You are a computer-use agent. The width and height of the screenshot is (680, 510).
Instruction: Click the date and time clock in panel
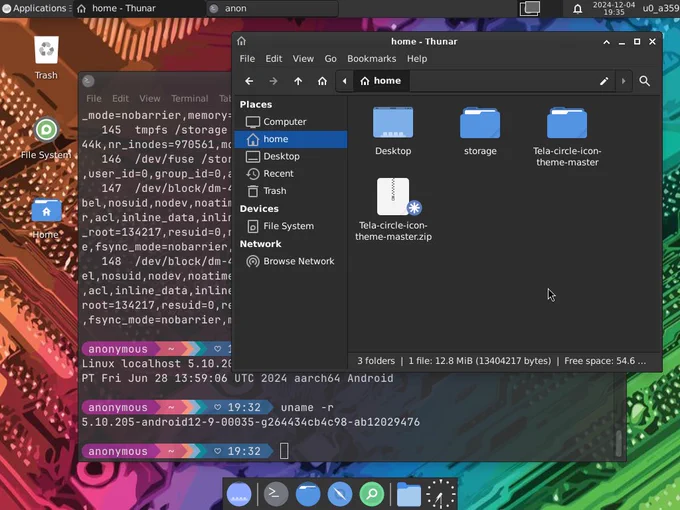[x=614, y=8]
